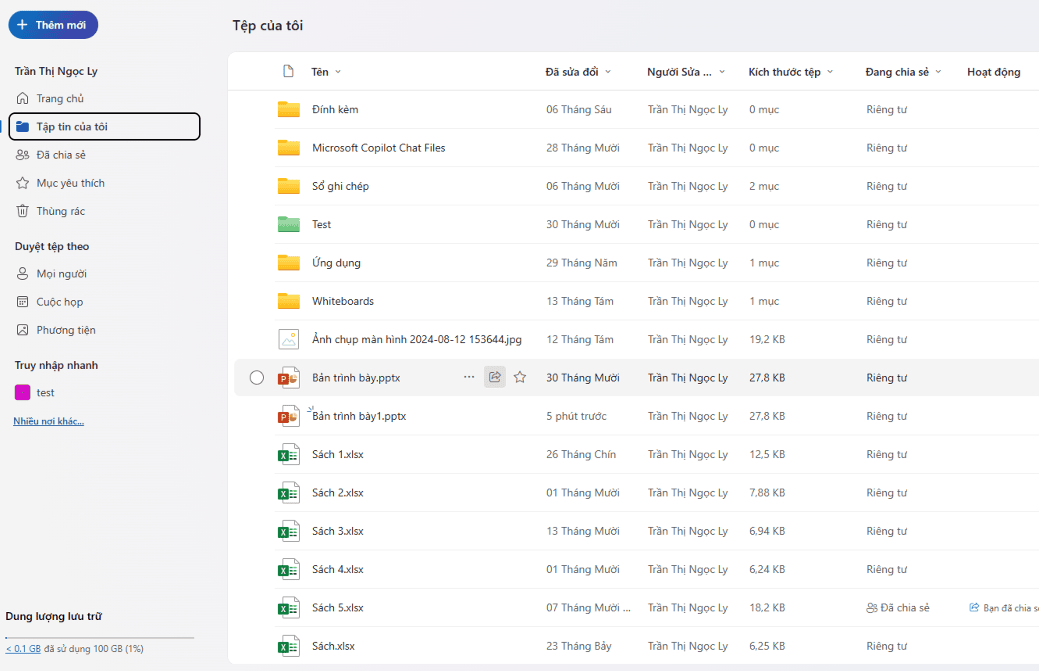The image size is (1039, 671).
Task: Open the Đã sửa đổi column dropdown
Action: click(608, 72)
